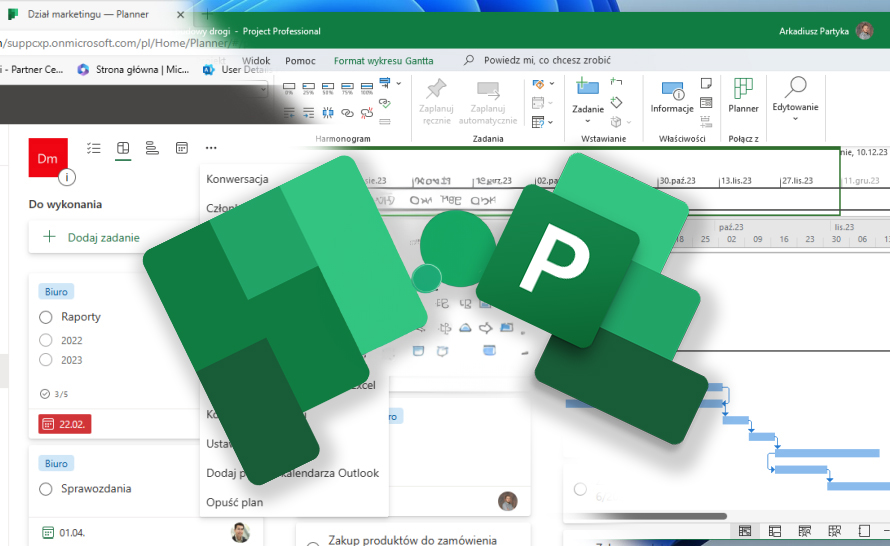Click the Dodaj zadanie button
This screenshot has height=546, width=890.
point(91,237)
